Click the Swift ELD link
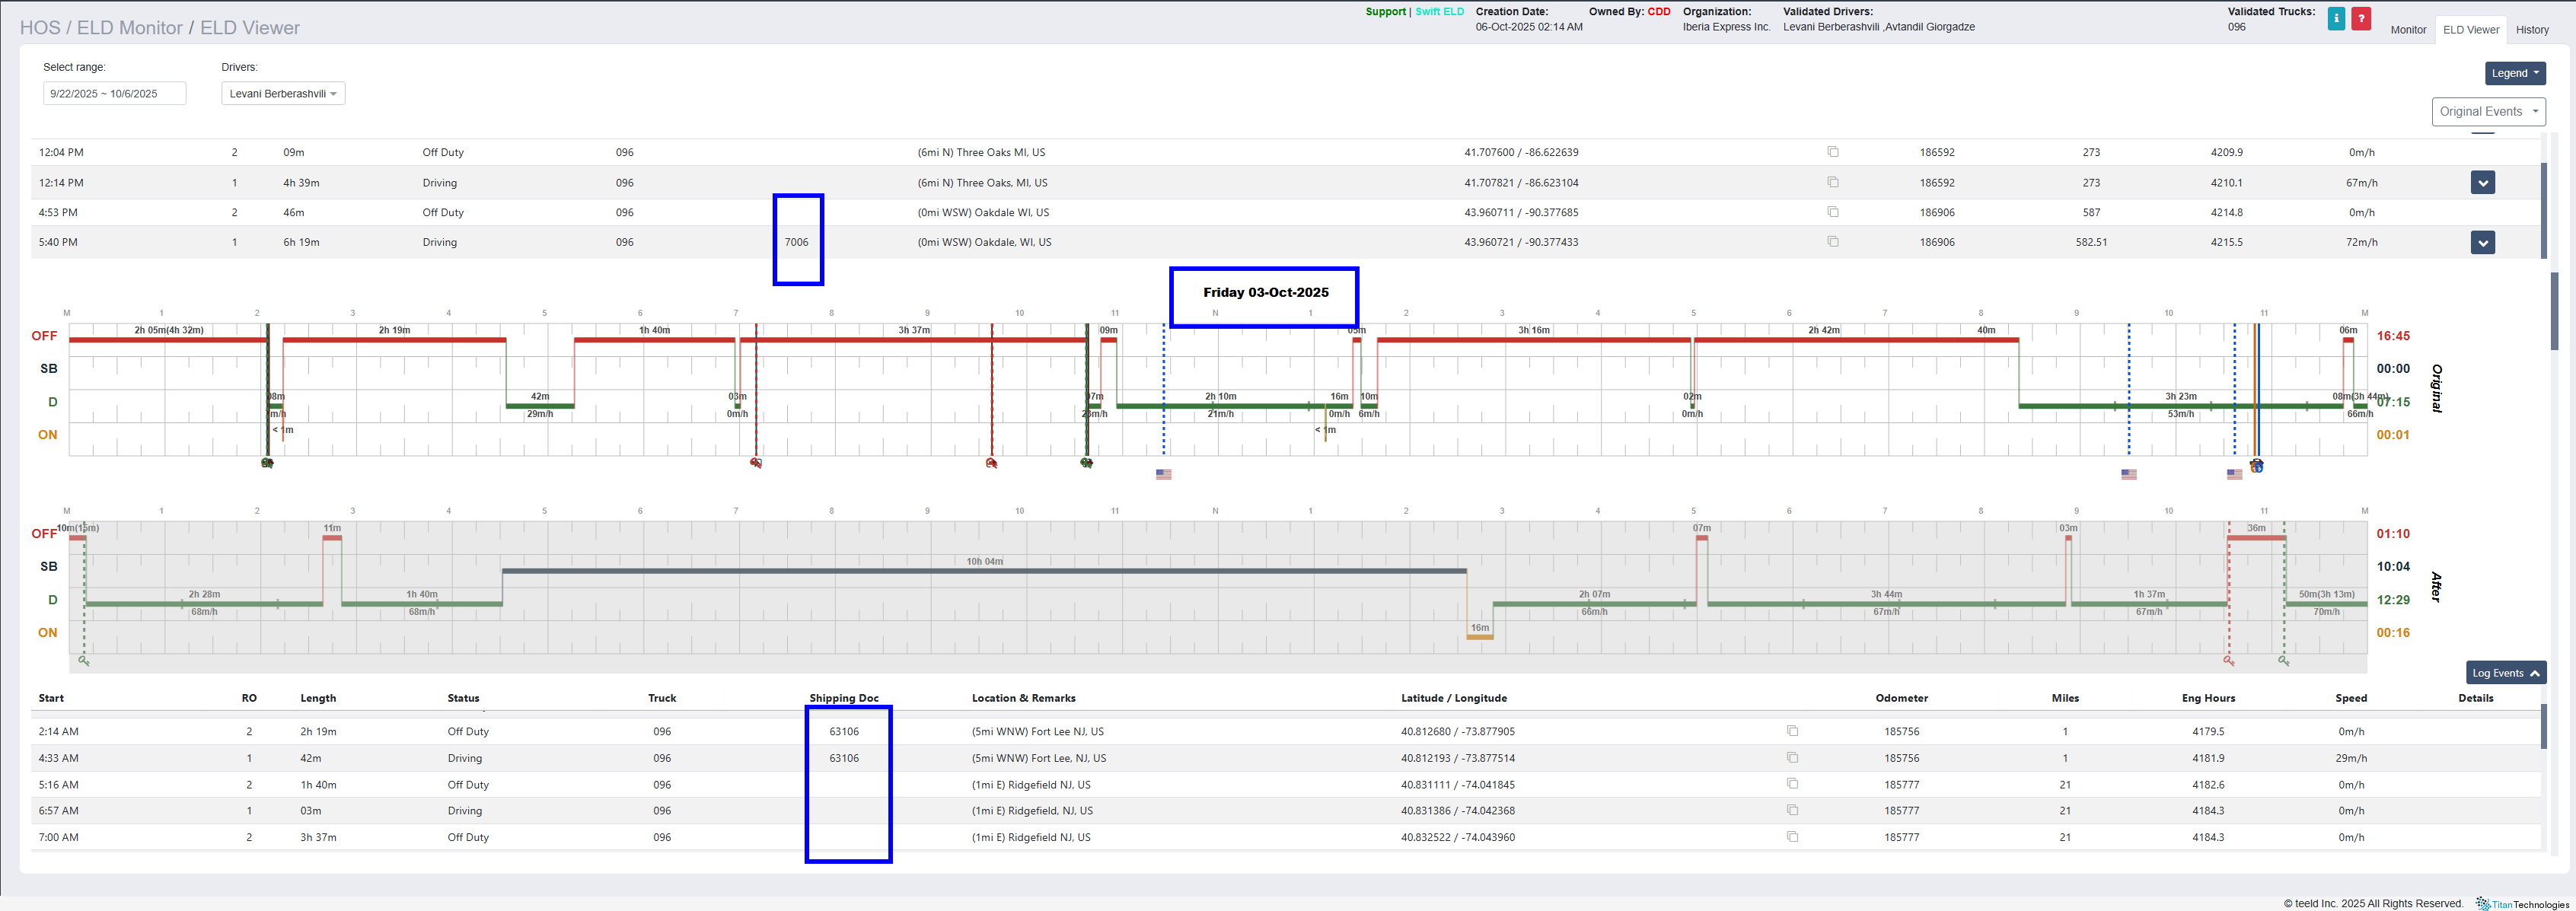2576x911 pixels. 1439,12
